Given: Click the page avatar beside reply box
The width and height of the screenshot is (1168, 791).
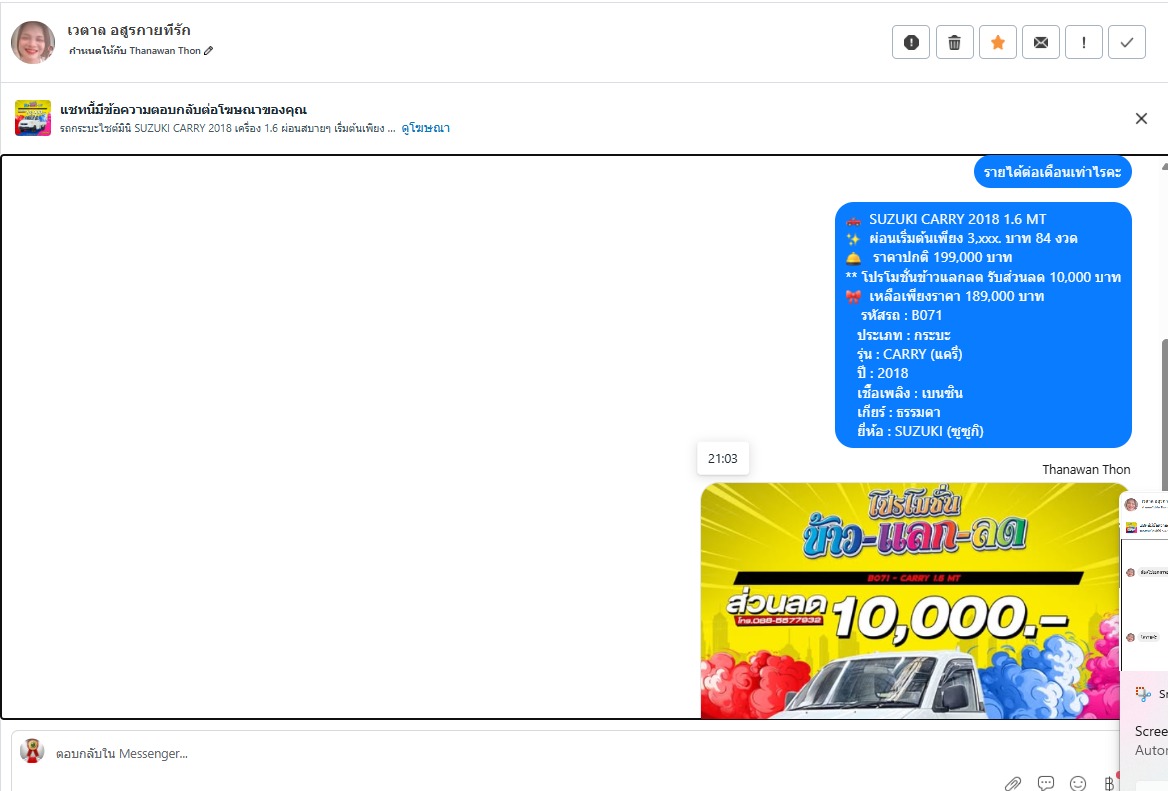Looking at the screenshot, I should [32, 751].
